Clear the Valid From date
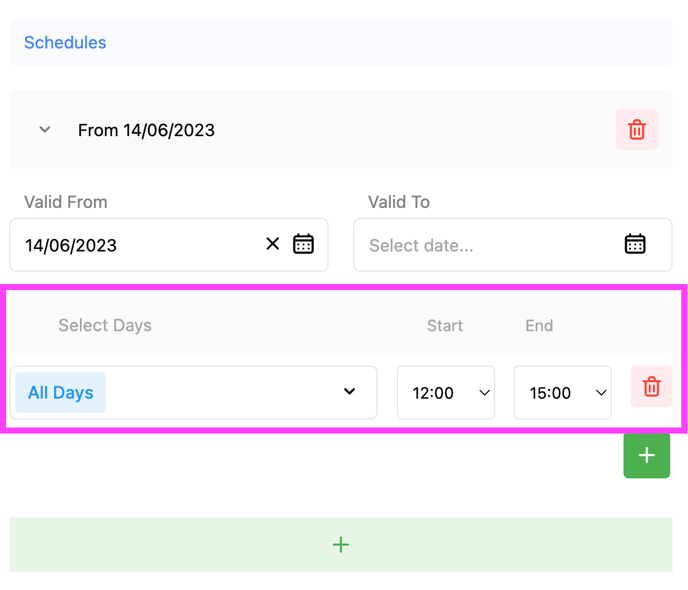Image resolution: width=688 pixels, height=590 pixels. [272, 244]
